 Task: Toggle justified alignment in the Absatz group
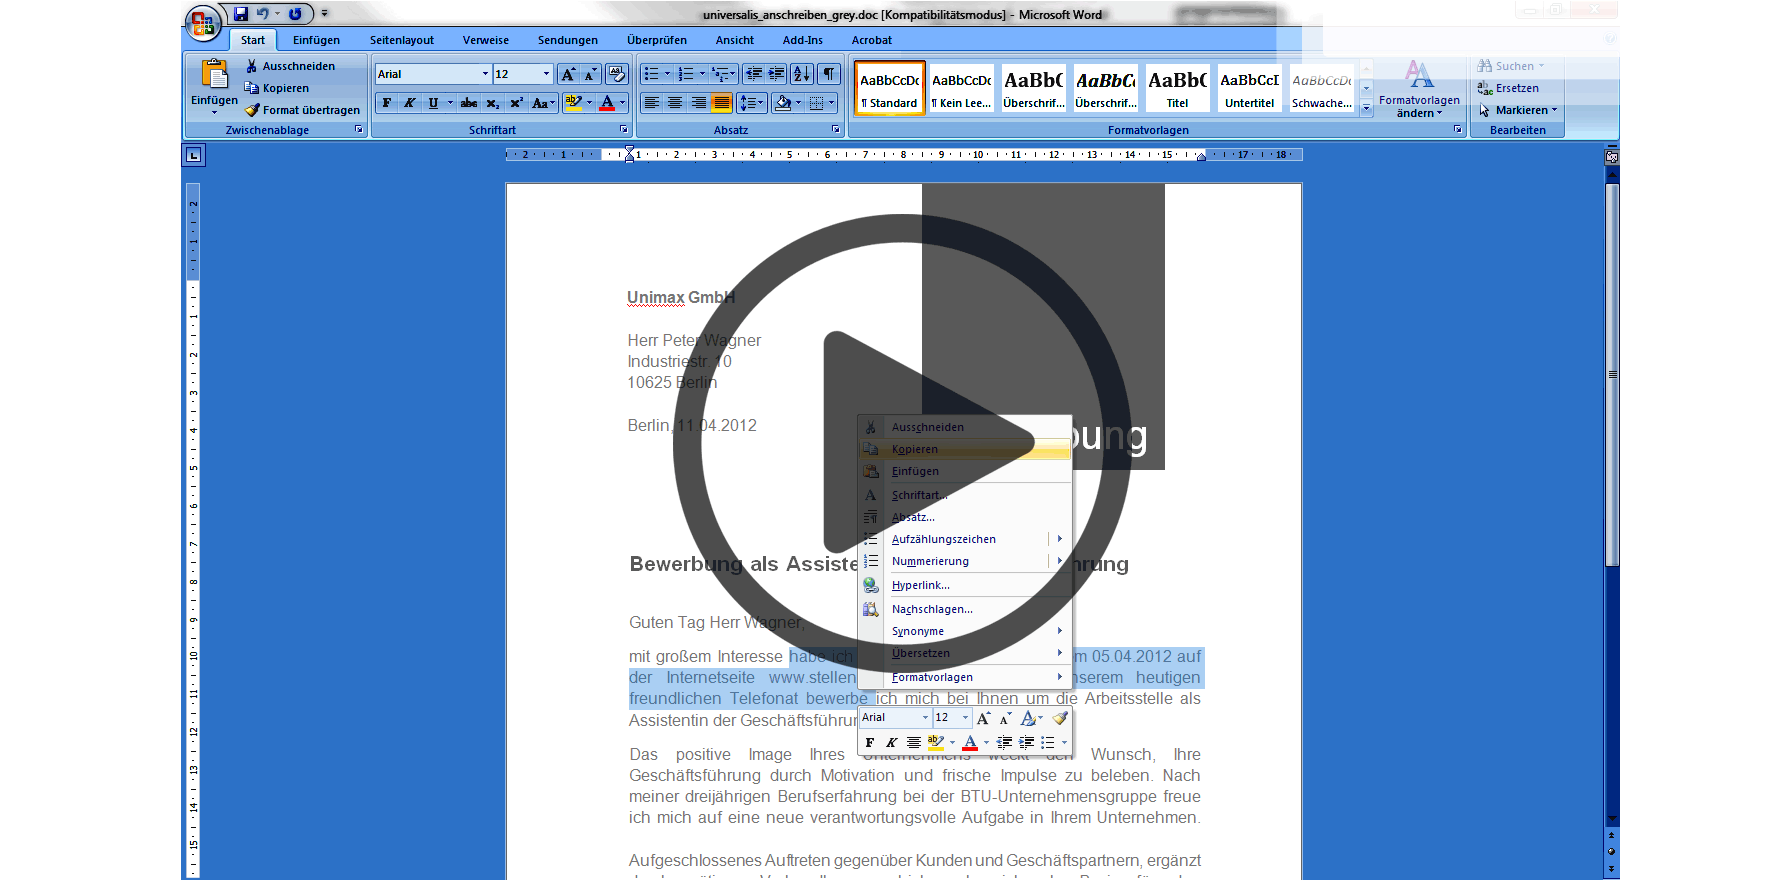point(721,103)
